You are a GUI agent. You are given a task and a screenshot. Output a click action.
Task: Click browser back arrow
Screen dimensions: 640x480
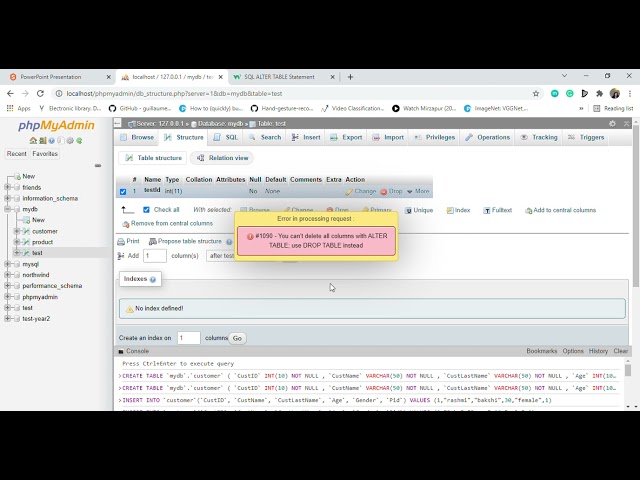pos(10,93)
